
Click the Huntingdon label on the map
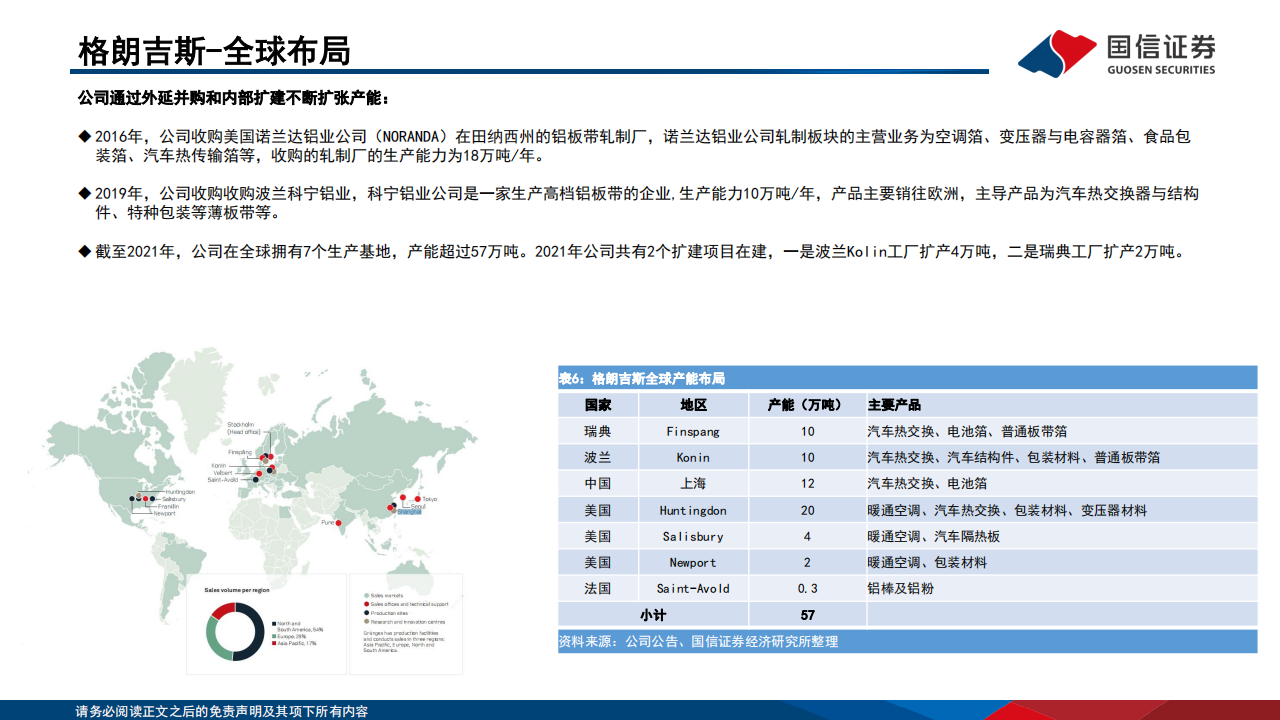pos(180,492)
